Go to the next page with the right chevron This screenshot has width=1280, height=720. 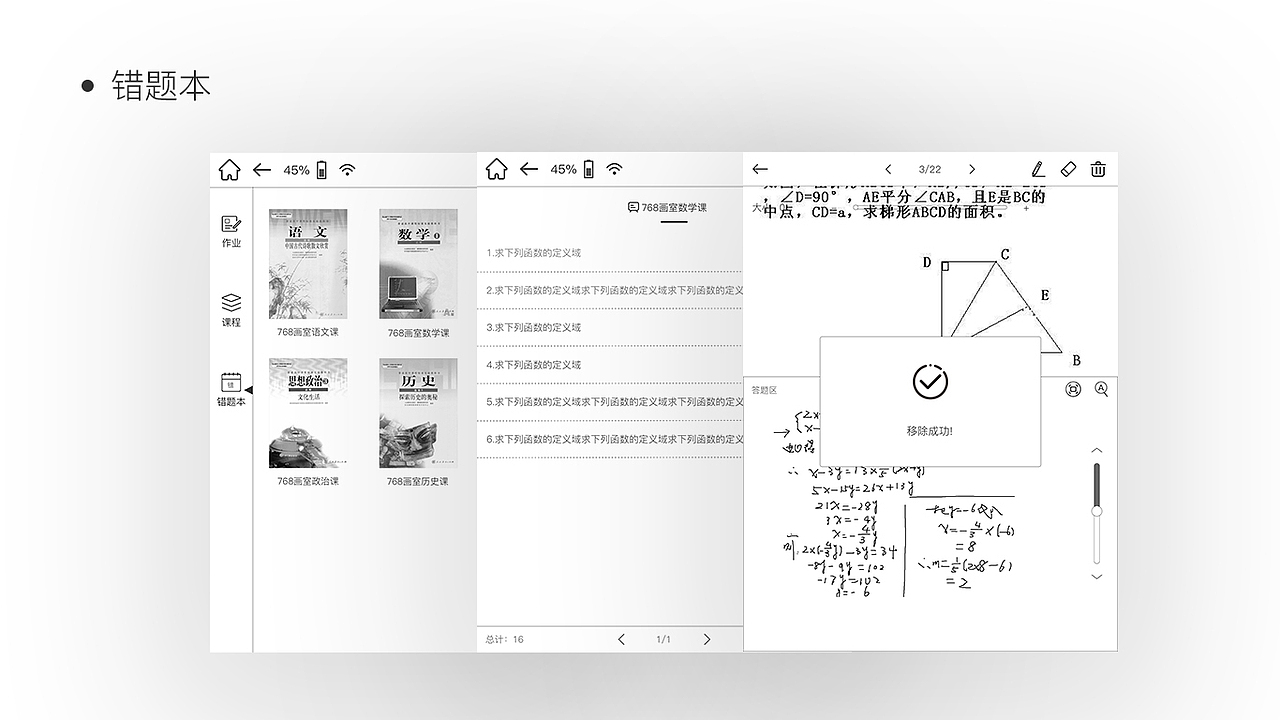972,169
